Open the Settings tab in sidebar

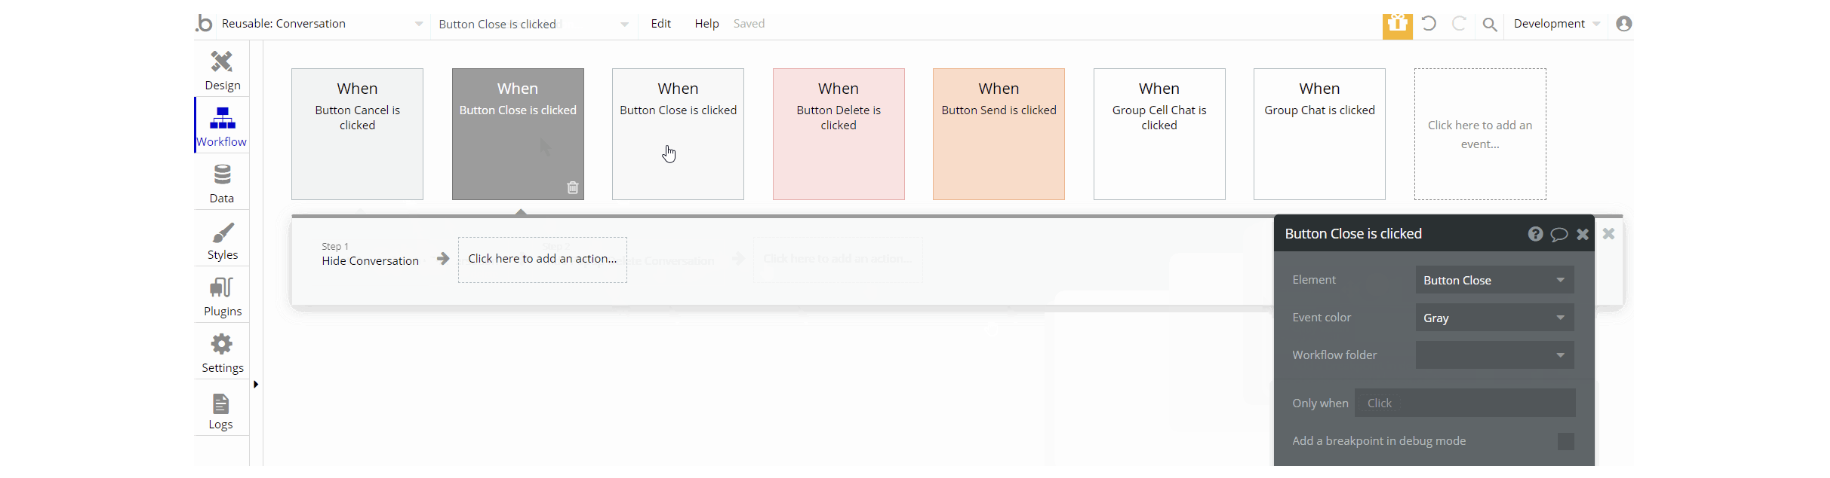pyautogui.click(x=222, y=353)
